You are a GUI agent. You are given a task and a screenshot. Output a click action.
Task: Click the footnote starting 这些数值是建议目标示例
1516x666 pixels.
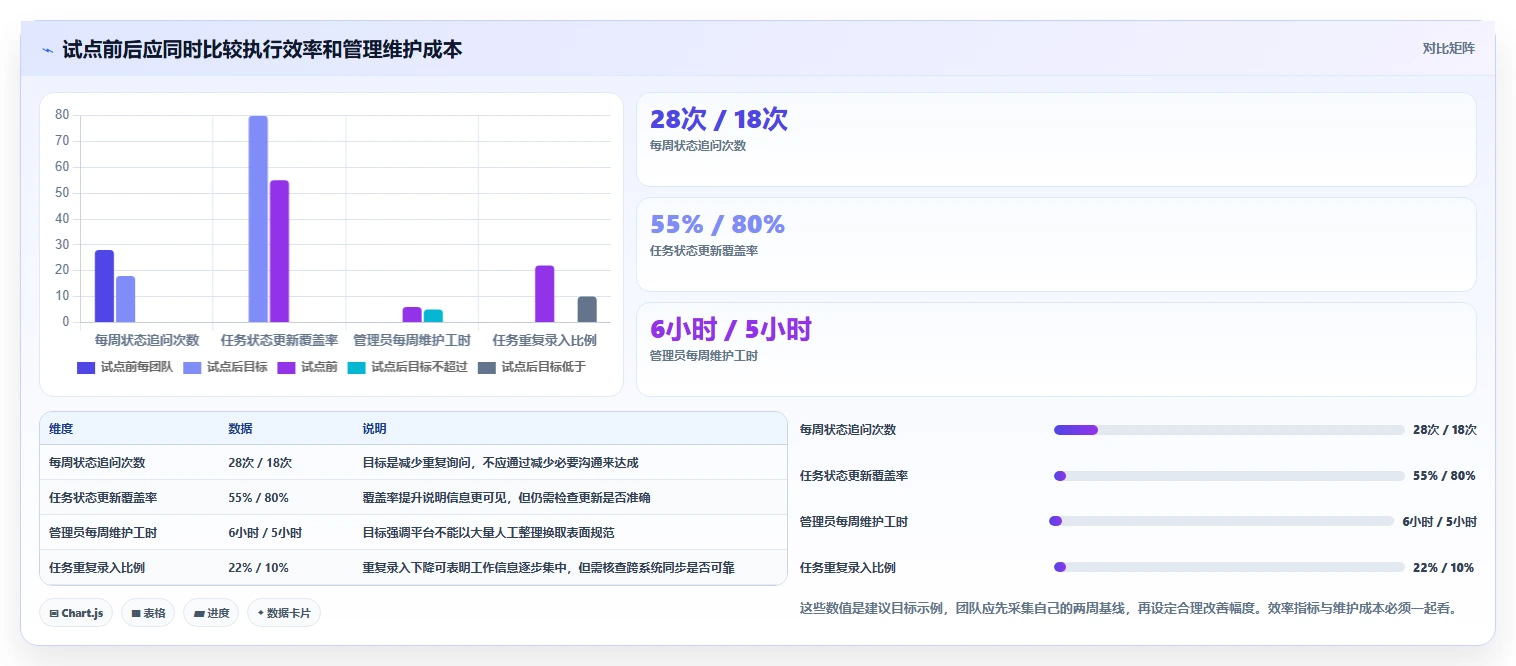point(1128,608)
